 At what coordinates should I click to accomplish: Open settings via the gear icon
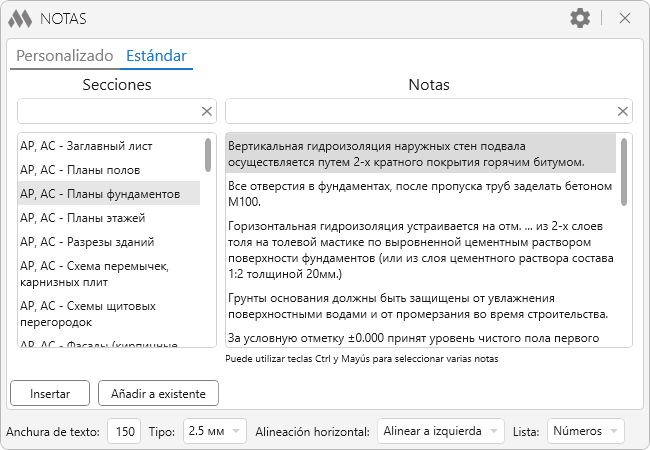pos(580,18)
